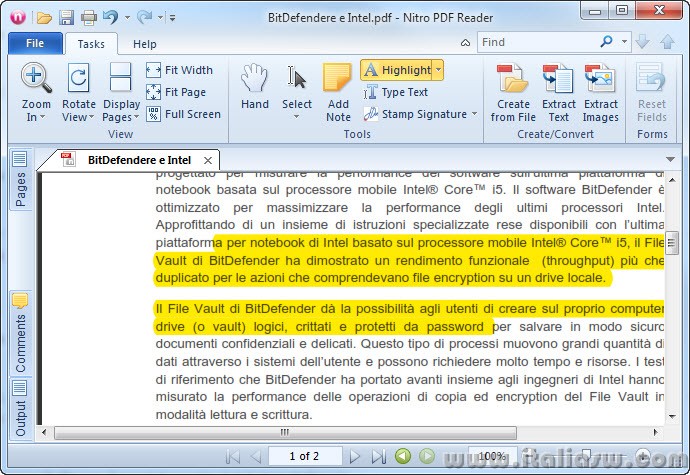690x475 pixels.
Task: Add a sticky Note
Action: tap(338, 92)
